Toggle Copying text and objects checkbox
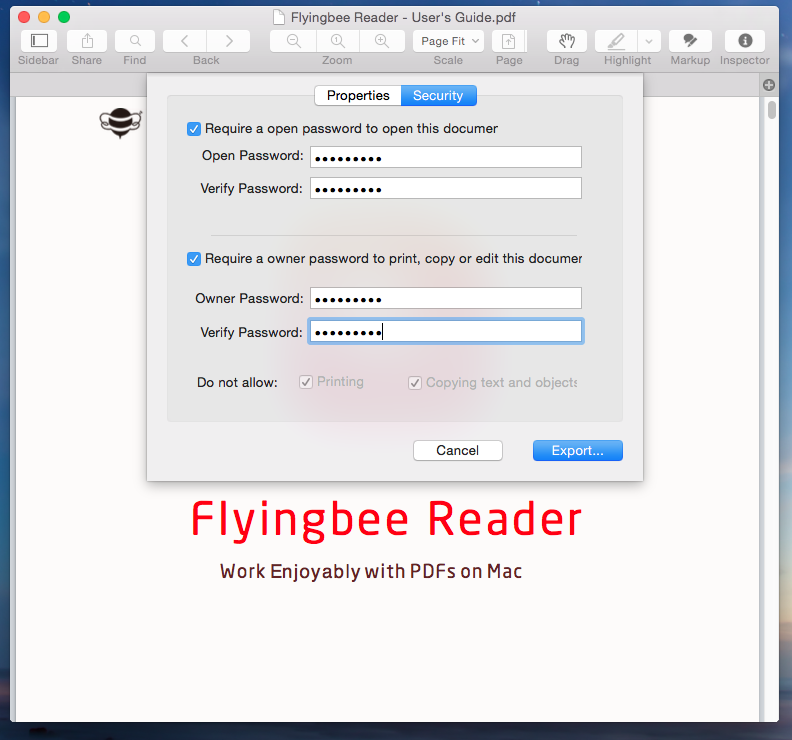This screenshot has width=792, height=740. [415, 383]
